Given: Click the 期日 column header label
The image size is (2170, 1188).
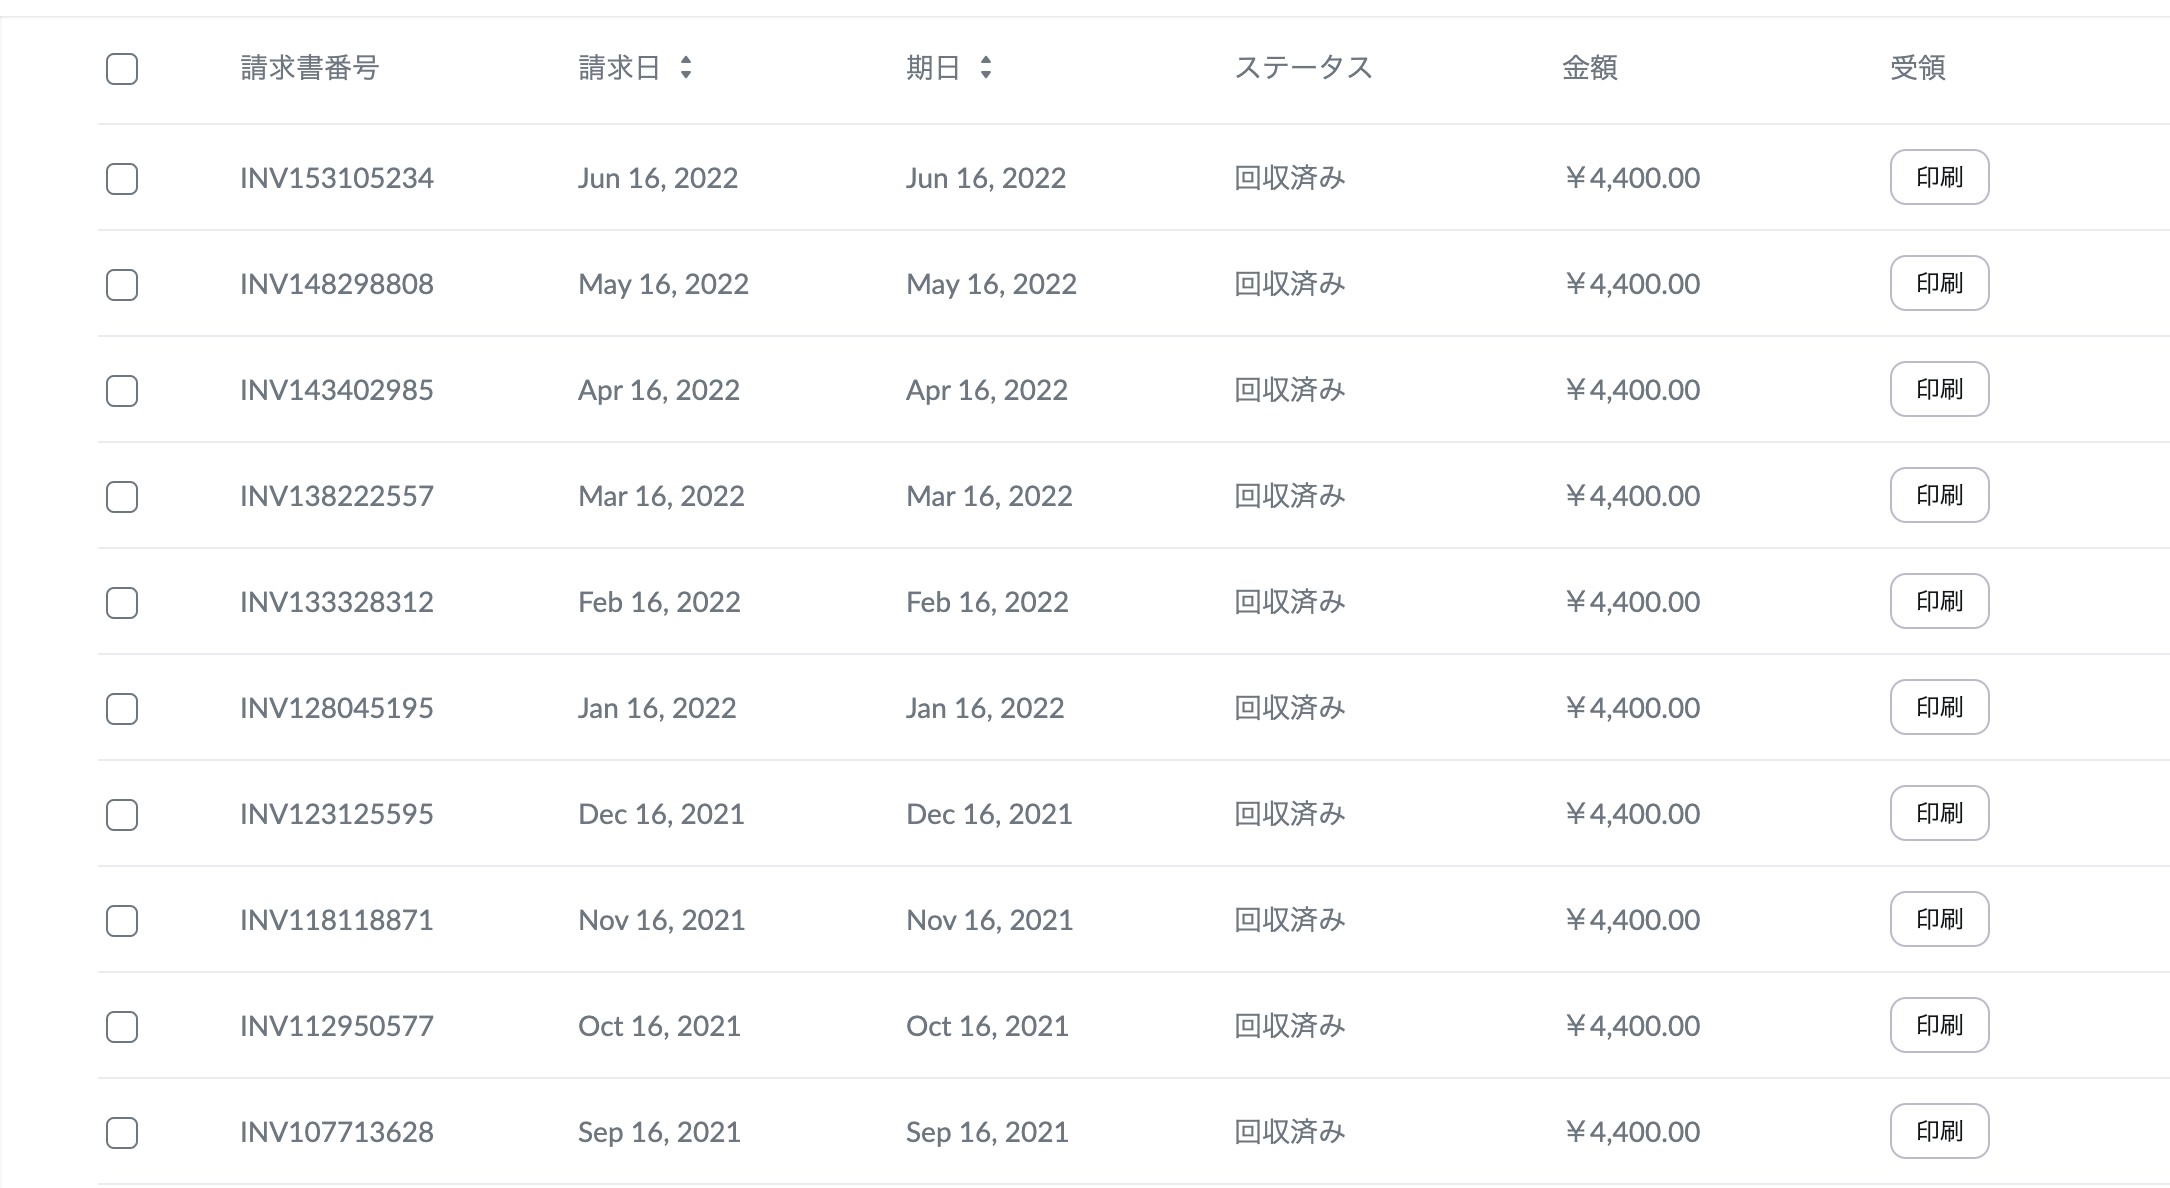Looking at the screenshot, I should [933, 68].
